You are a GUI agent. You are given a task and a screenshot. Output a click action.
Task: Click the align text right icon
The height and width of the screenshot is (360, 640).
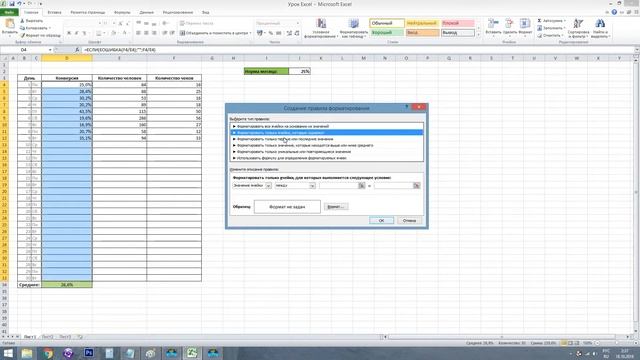(154, 33)
